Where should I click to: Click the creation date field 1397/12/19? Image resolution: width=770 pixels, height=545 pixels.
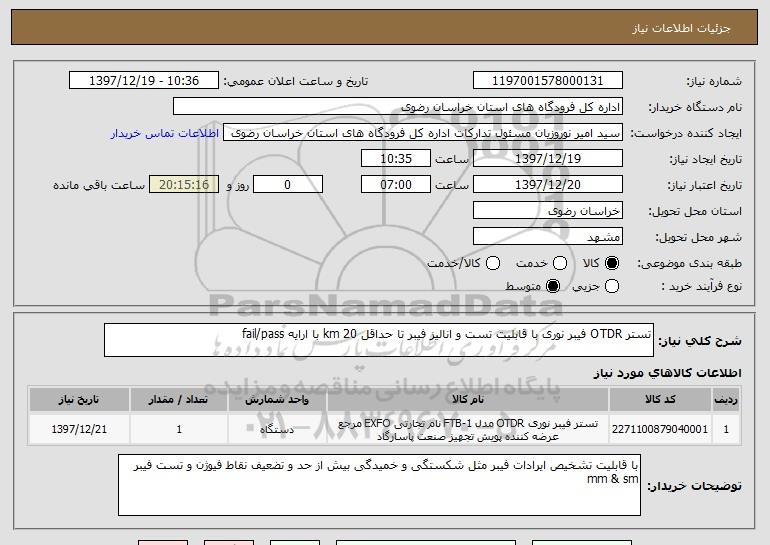point(548,159)
